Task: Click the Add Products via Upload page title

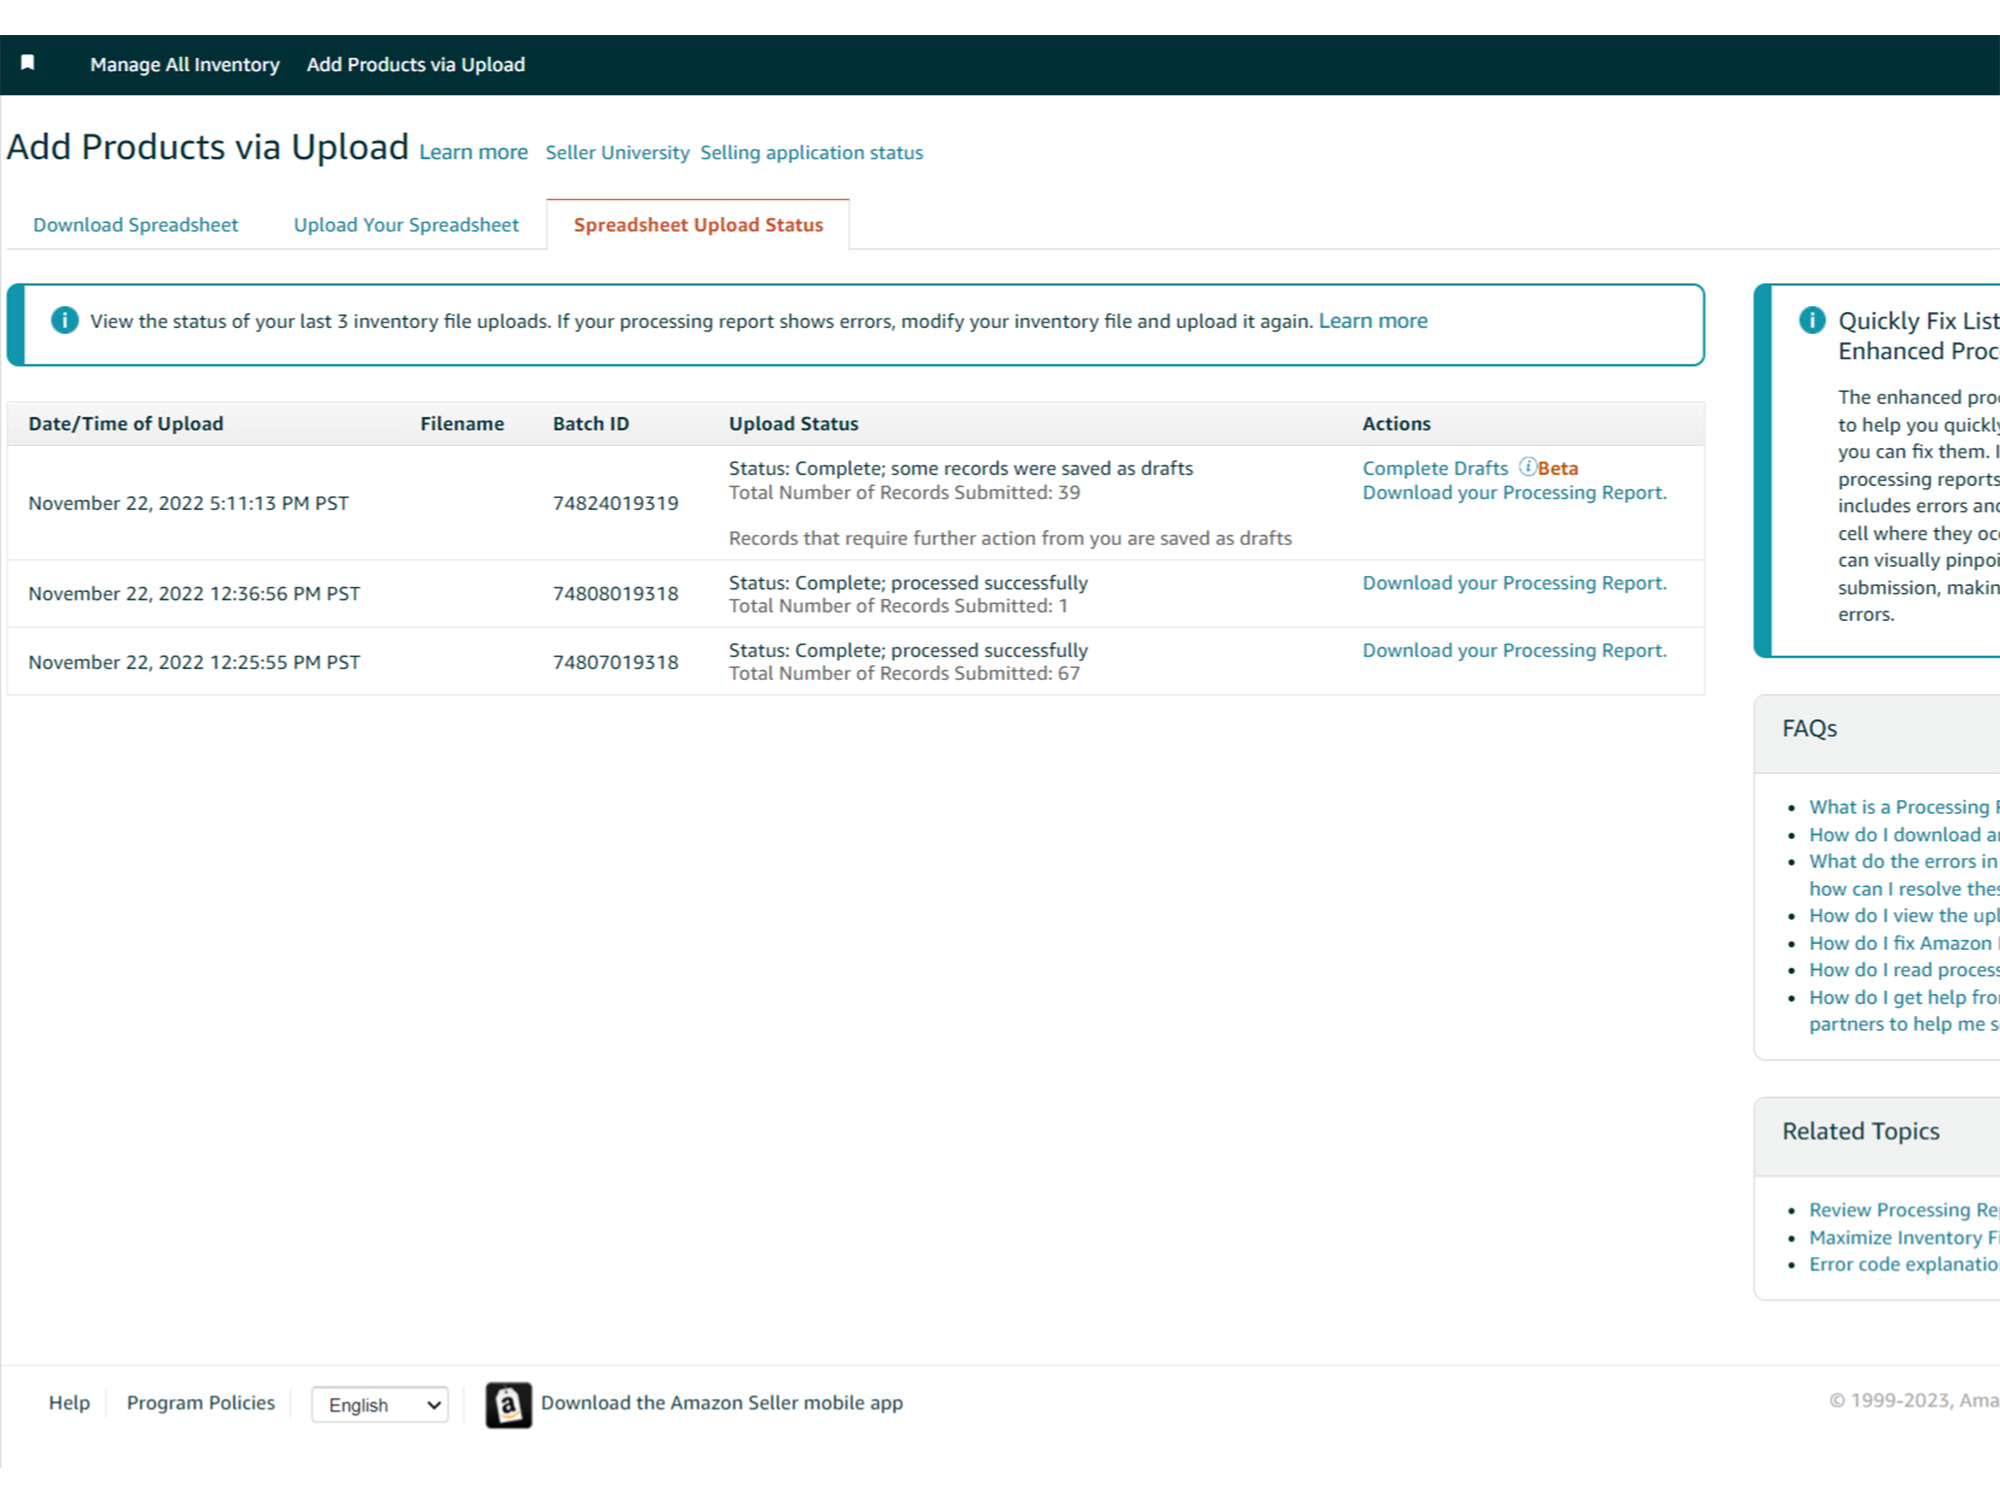Action: click(208, 147)
